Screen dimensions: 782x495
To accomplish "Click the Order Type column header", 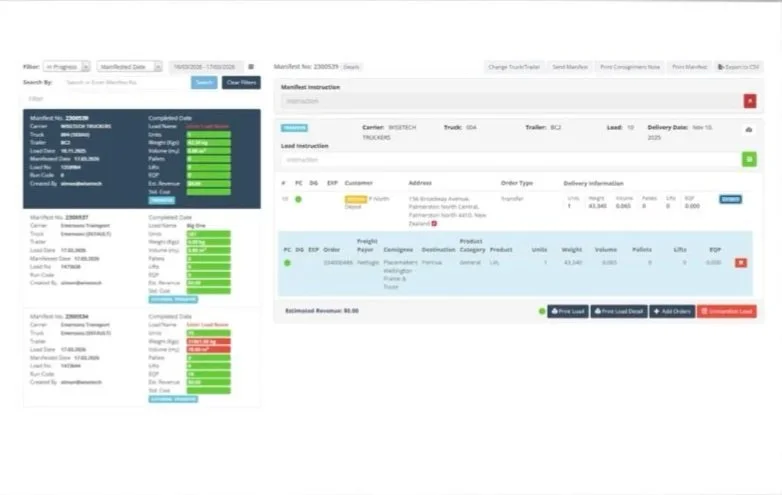I will [x=517, y=183].
